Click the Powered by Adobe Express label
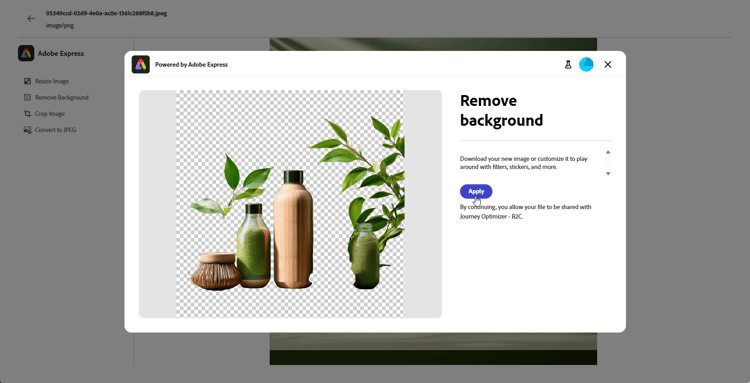The image size is (750, 383). tap(191, 65)
